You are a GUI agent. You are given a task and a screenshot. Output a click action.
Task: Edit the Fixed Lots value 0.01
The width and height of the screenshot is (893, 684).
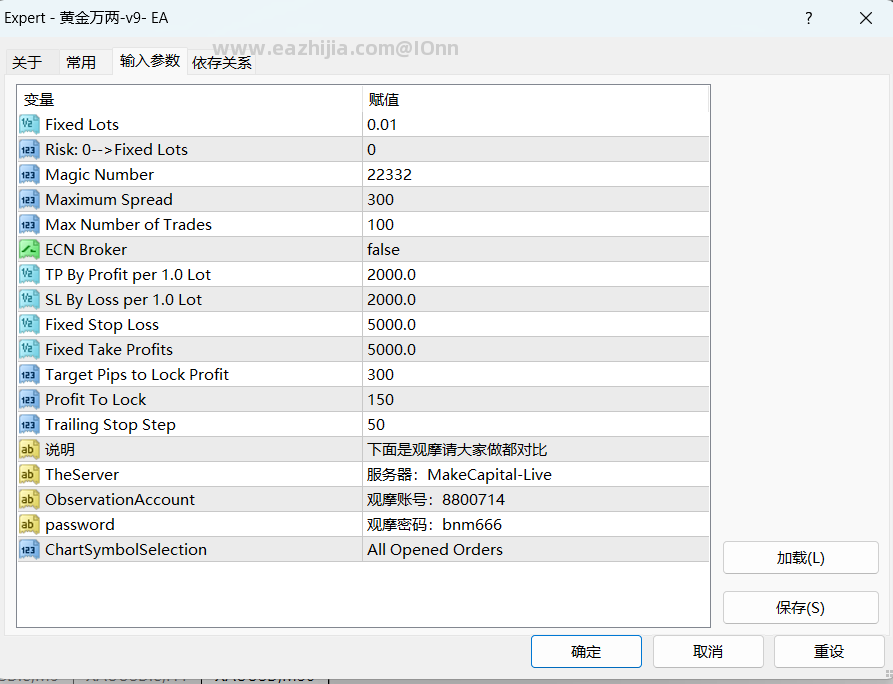click(x=535, y=124)
